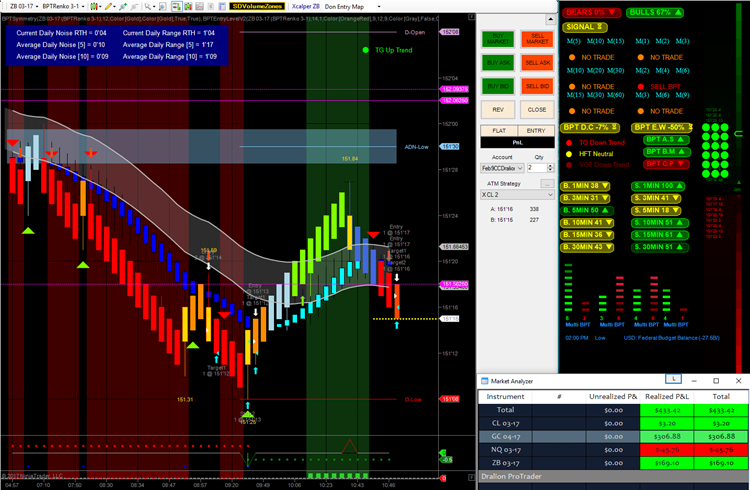Click the Realized P&L column header
Image resolution: width=750 pixels, height=490 pixels.
[667, 397]
